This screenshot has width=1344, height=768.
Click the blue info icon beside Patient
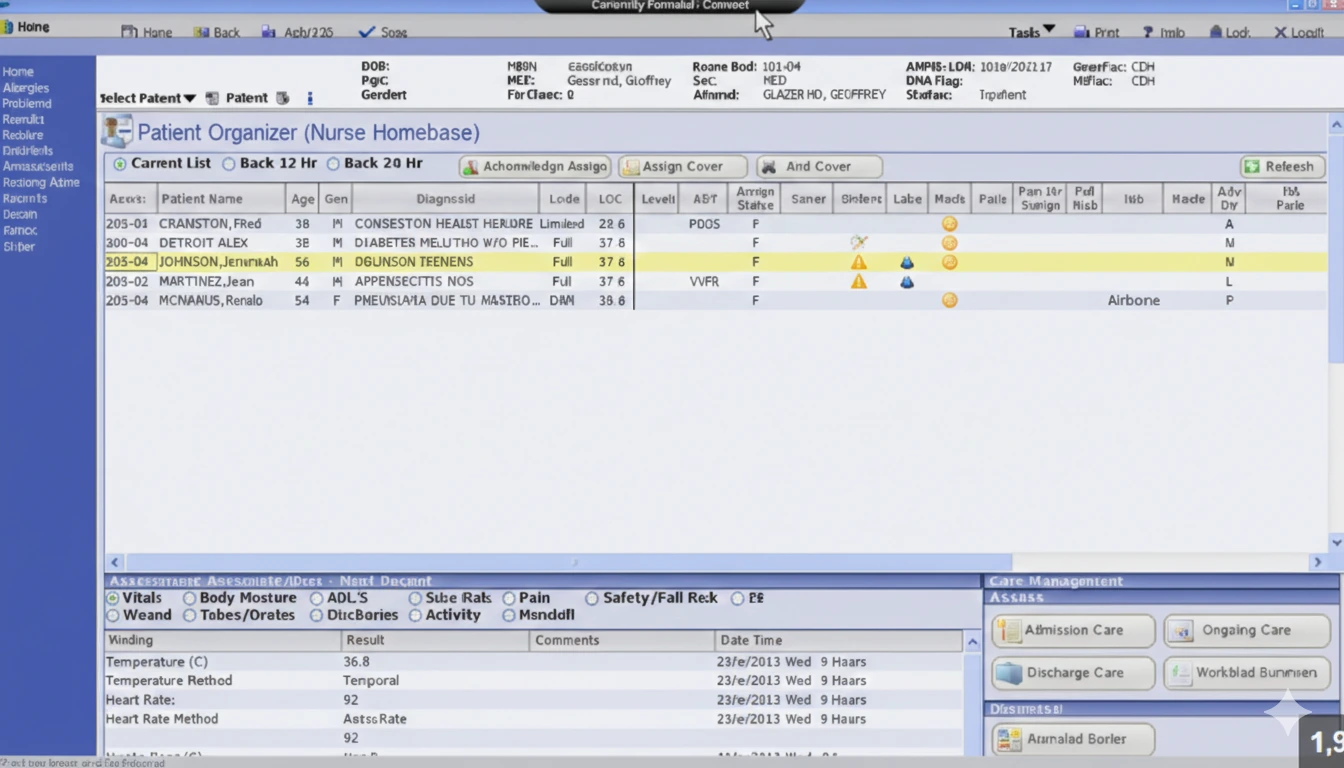coord(308,97)
